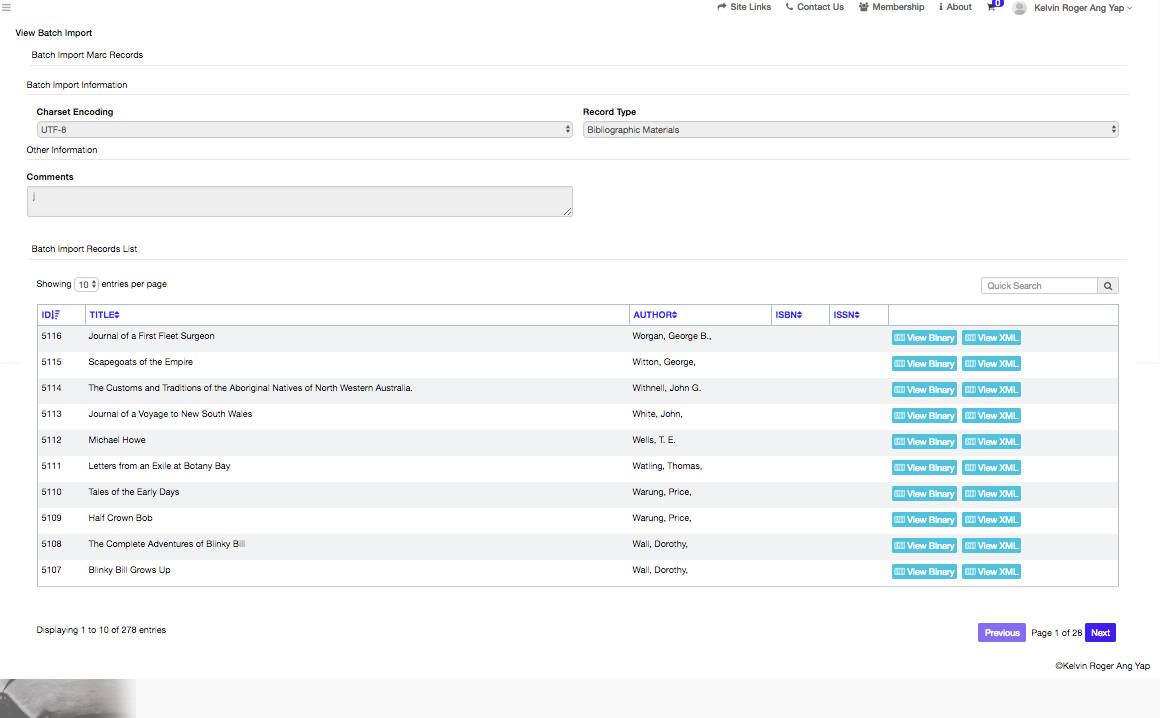This screenshot has width=1160, height=718.
Task: View XML for Blinky Bill Grows Up
Action: pyautogui.click(x=991, y=572)
